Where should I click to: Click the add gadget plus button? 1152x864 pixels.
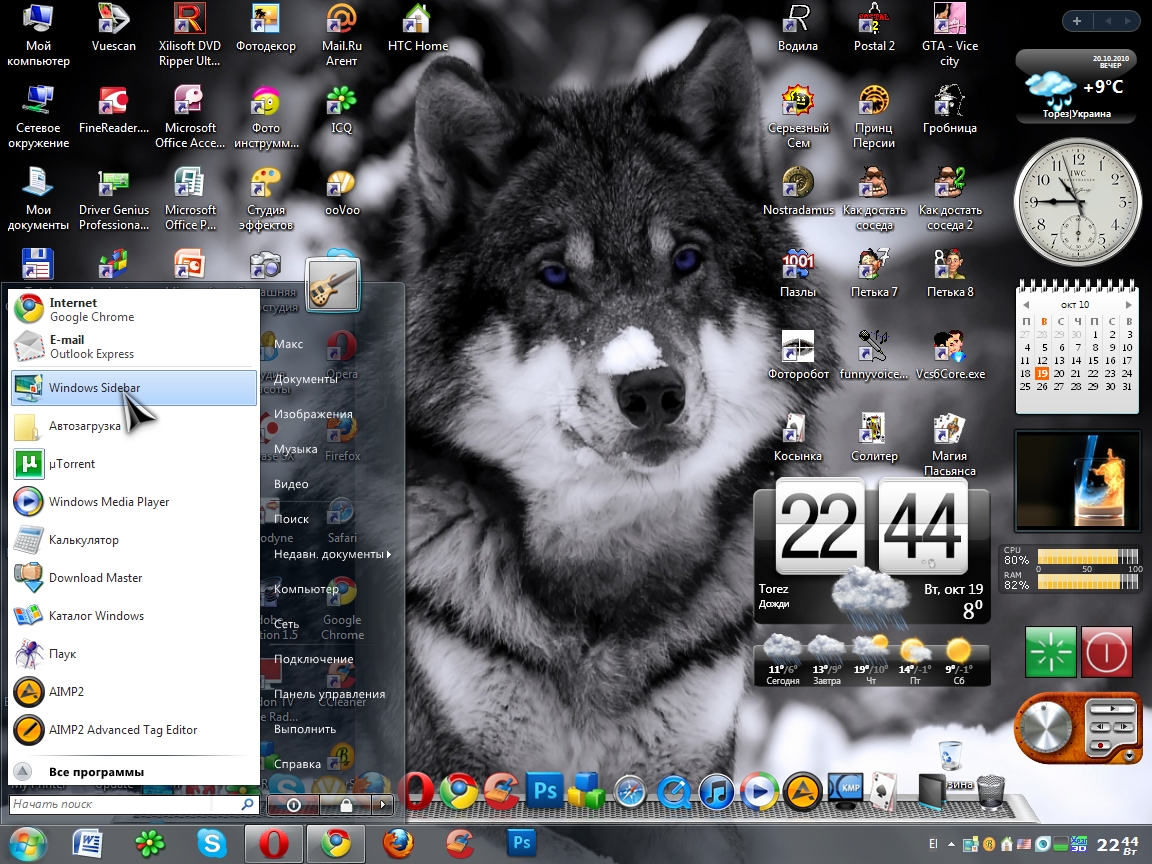coord(1077,21)
